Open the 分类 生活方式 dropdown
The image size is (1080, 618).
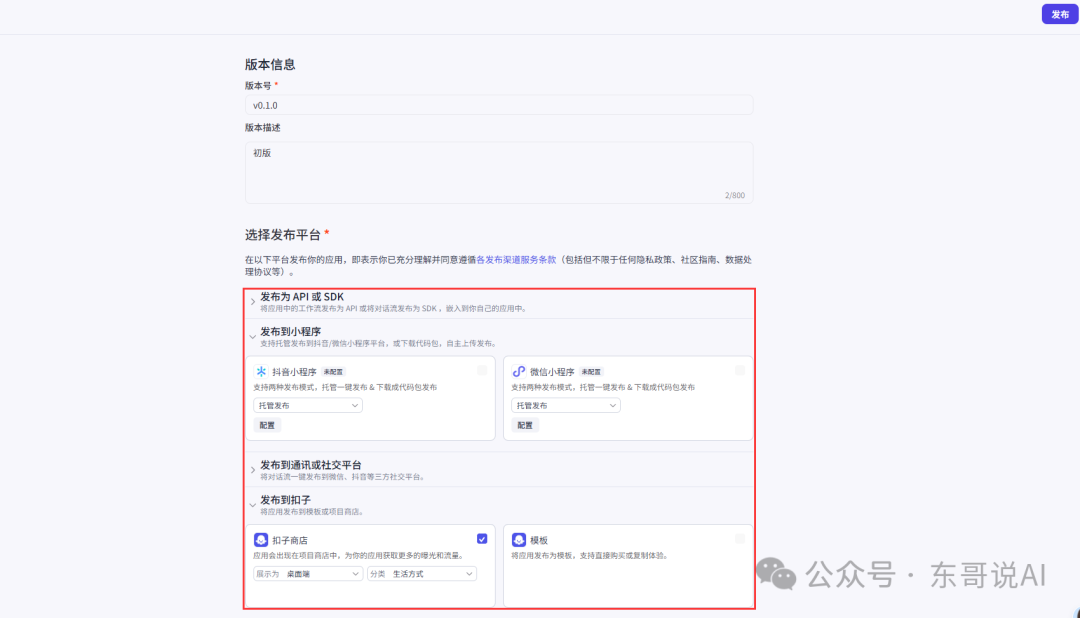pyautogui.click(x=422, y=573)
